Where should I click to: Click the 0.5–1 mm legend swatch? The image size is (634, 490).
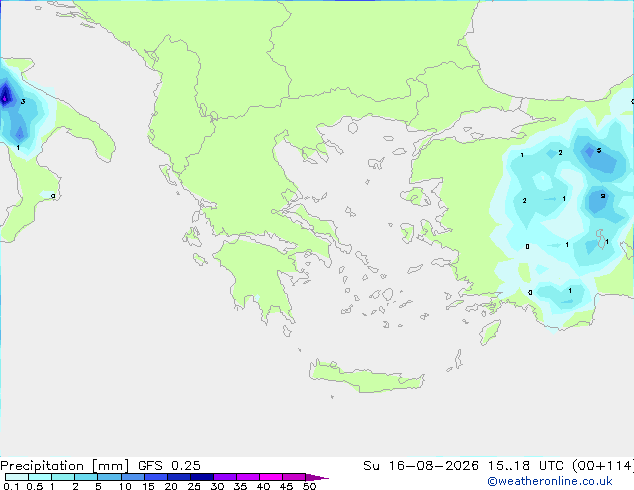(x=40, y=477)
